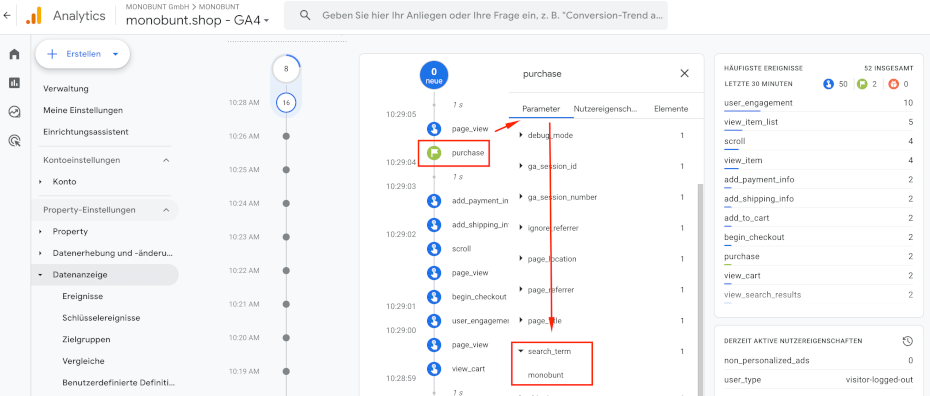Select the minute bubble showing 8
Screen dimensions: 930x396
pos(286,69)
